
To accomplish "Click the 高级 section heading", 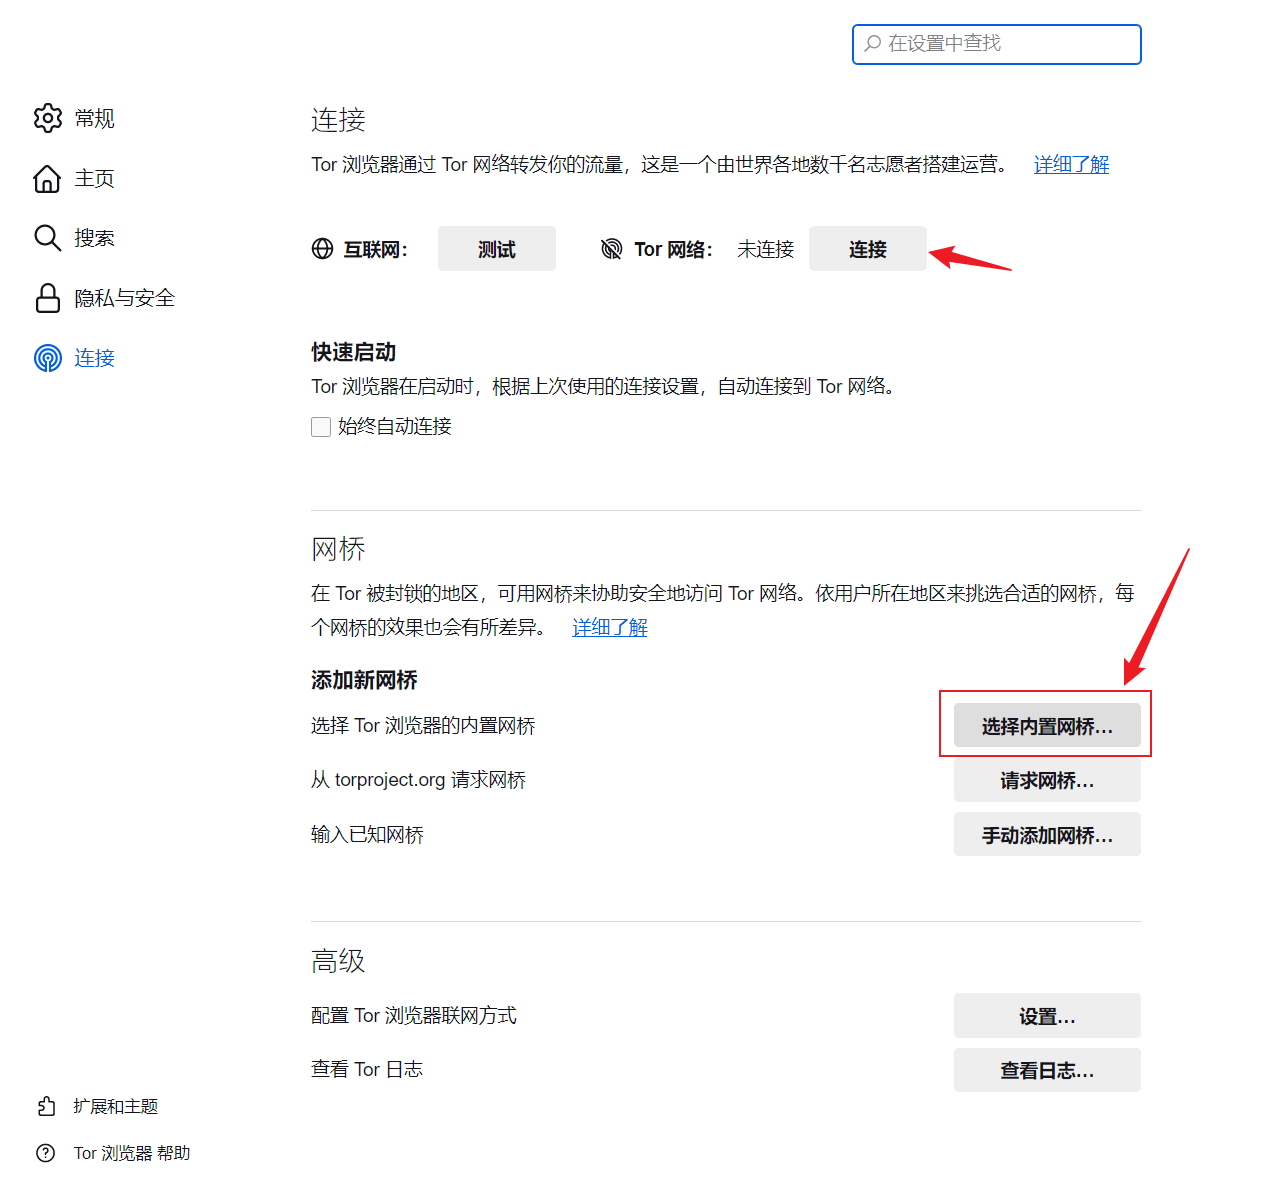I will (x=338, y=961).
